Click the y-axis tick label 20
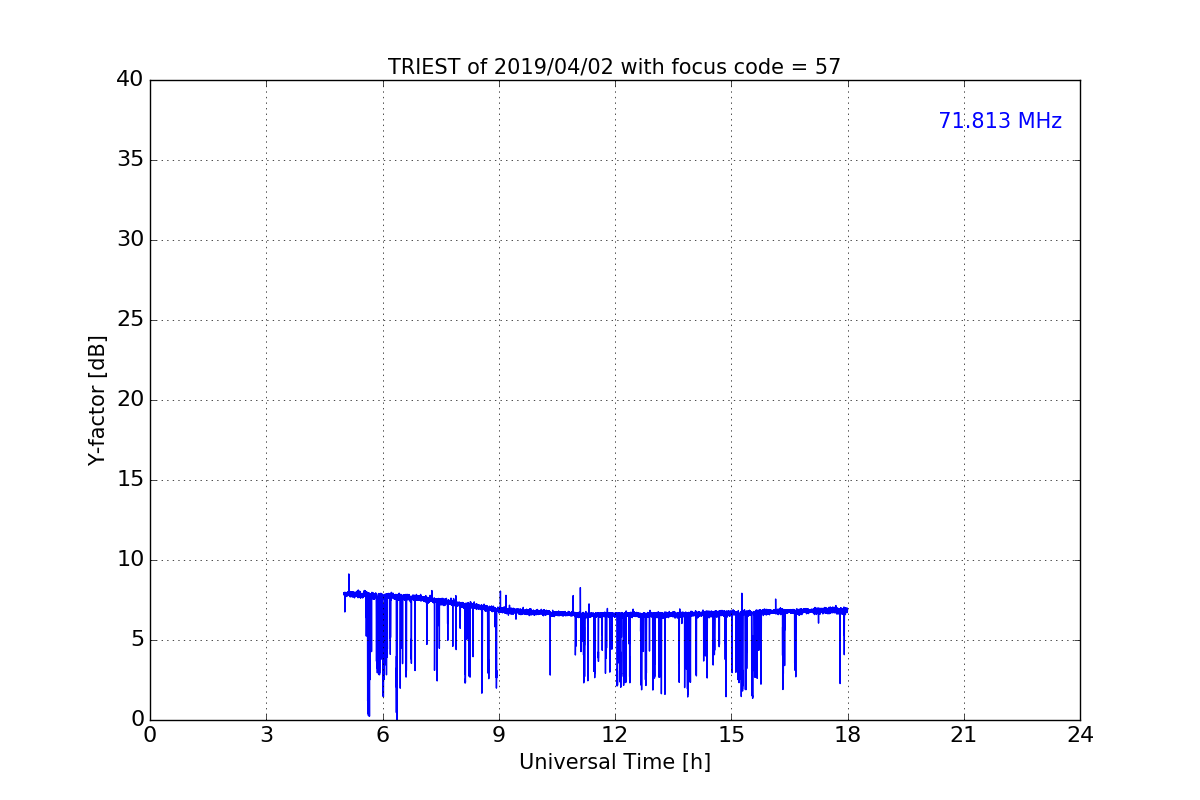Screen dimensions: 1200x800 coord(130,400)
